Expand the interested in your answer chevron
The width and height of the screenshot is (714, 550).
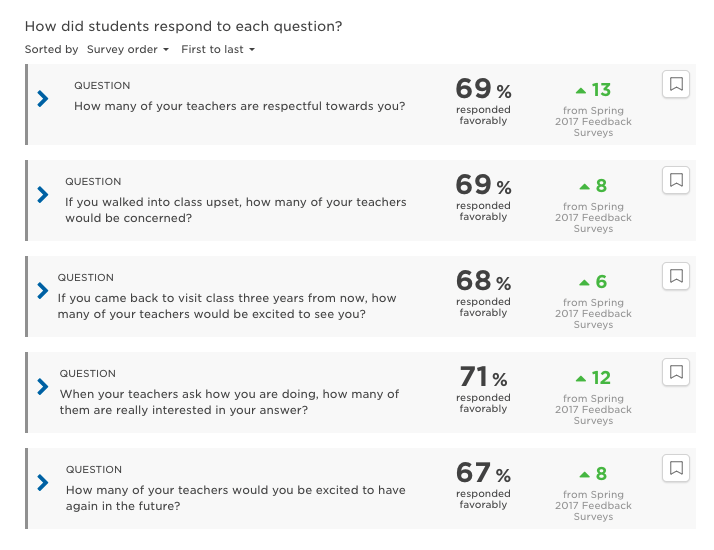click(x=43, y=387)
